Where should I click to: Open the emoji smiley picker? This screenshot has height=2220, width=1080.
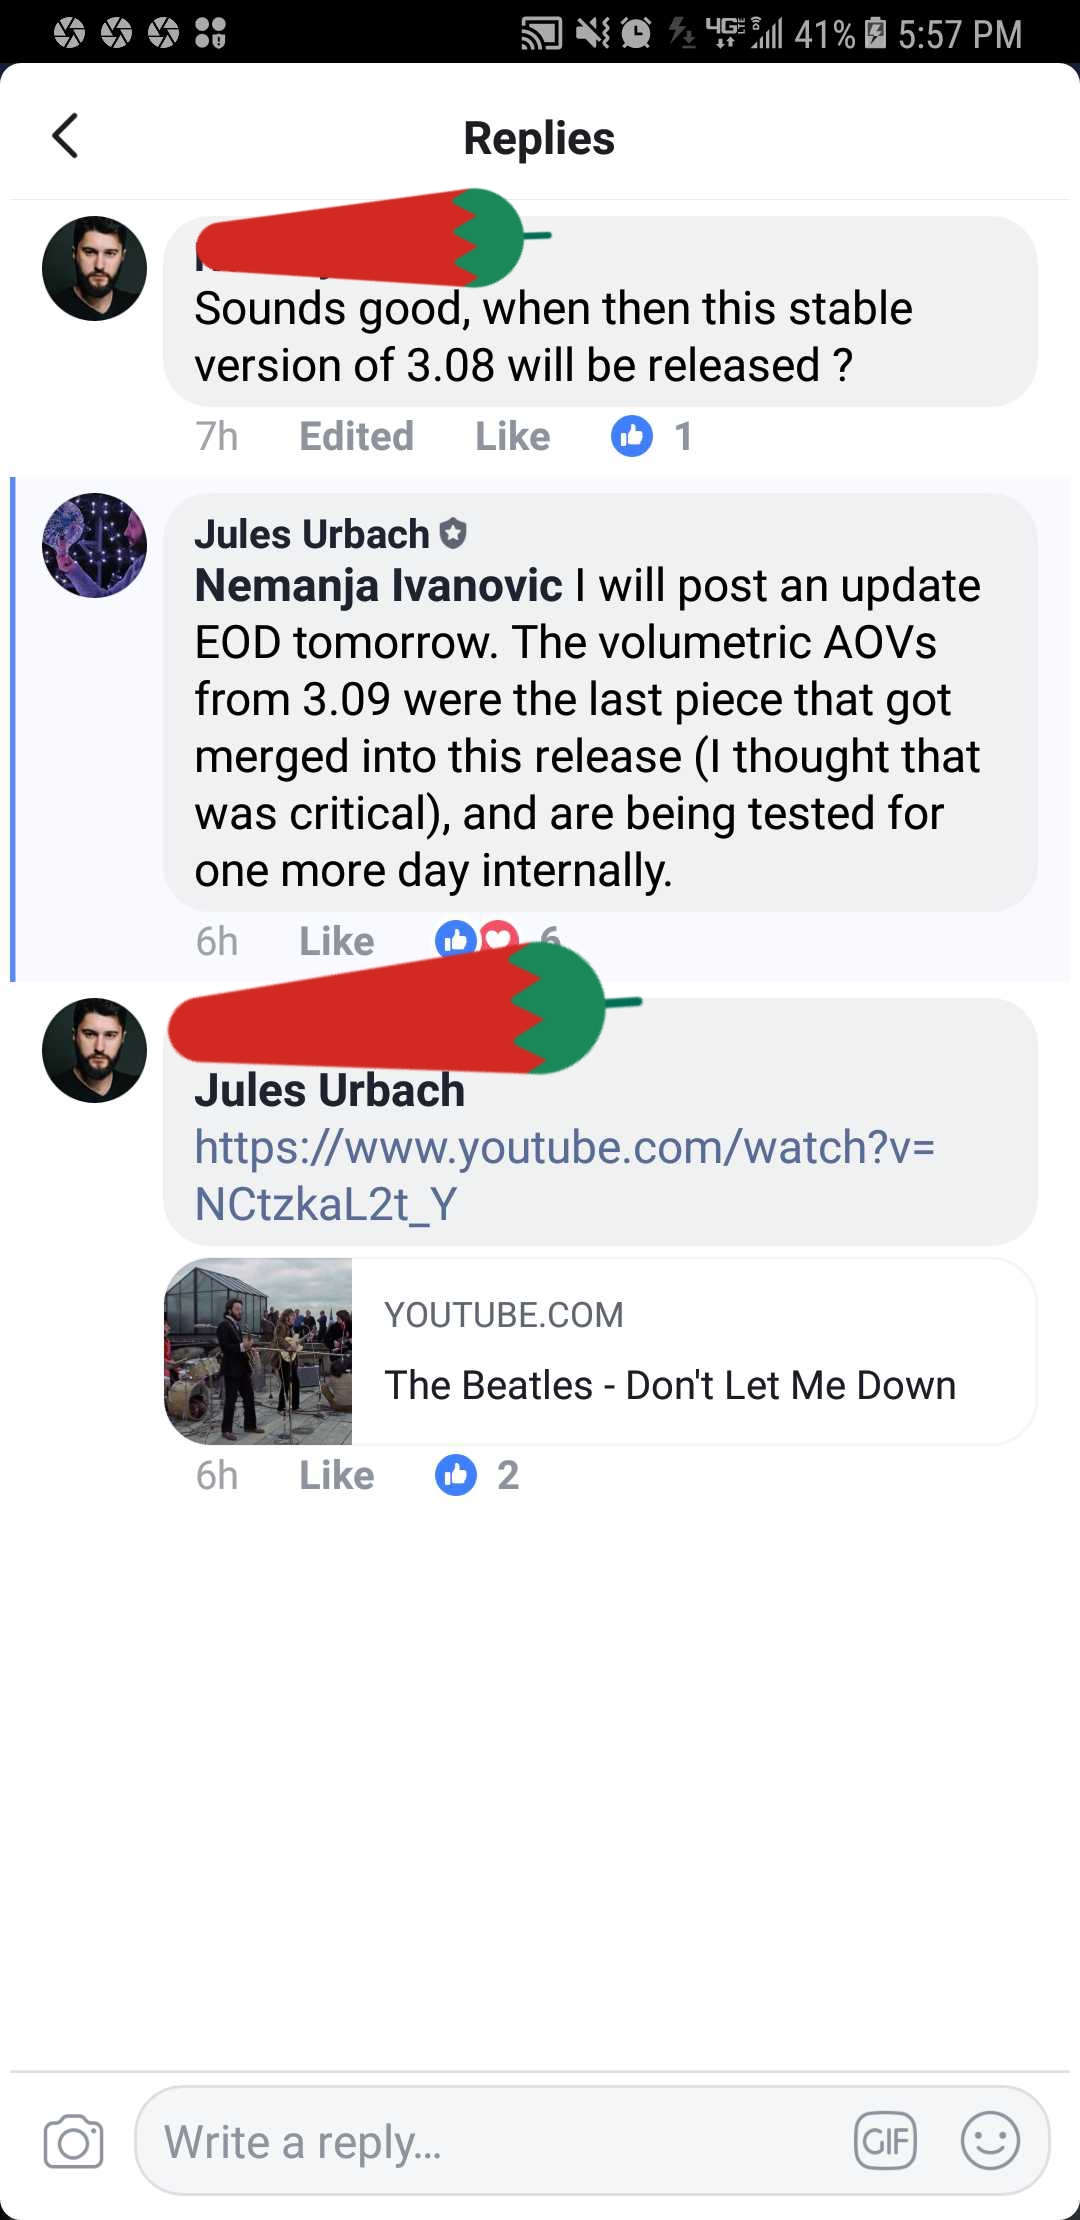point(990,2141)
